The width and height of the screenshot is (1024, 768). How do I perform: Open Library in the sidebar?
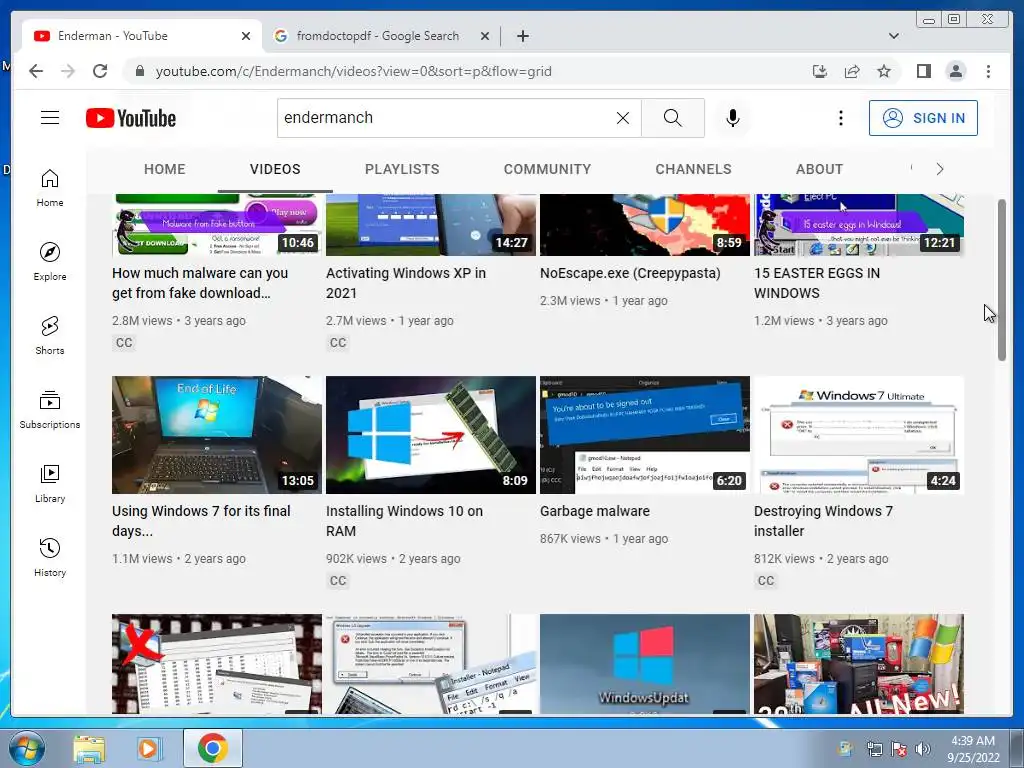pos(50,483)
